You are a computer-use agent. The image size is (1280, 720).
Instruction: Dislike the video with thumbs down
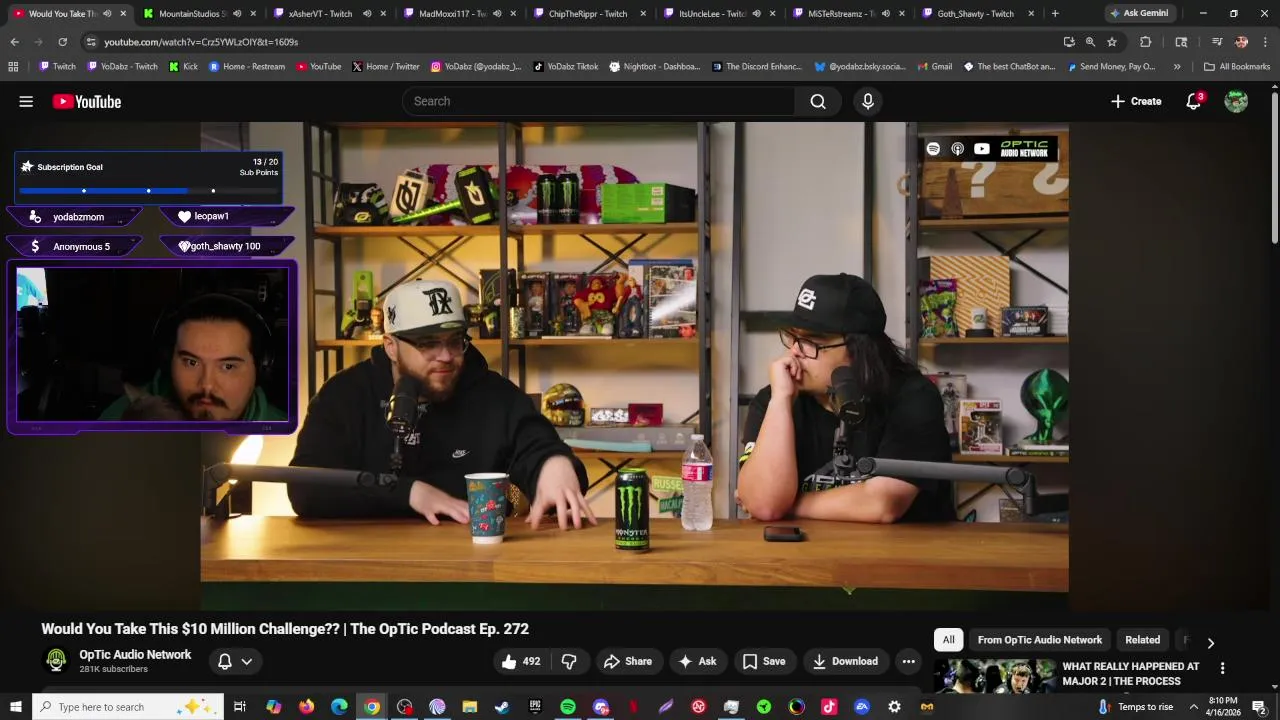569,661
